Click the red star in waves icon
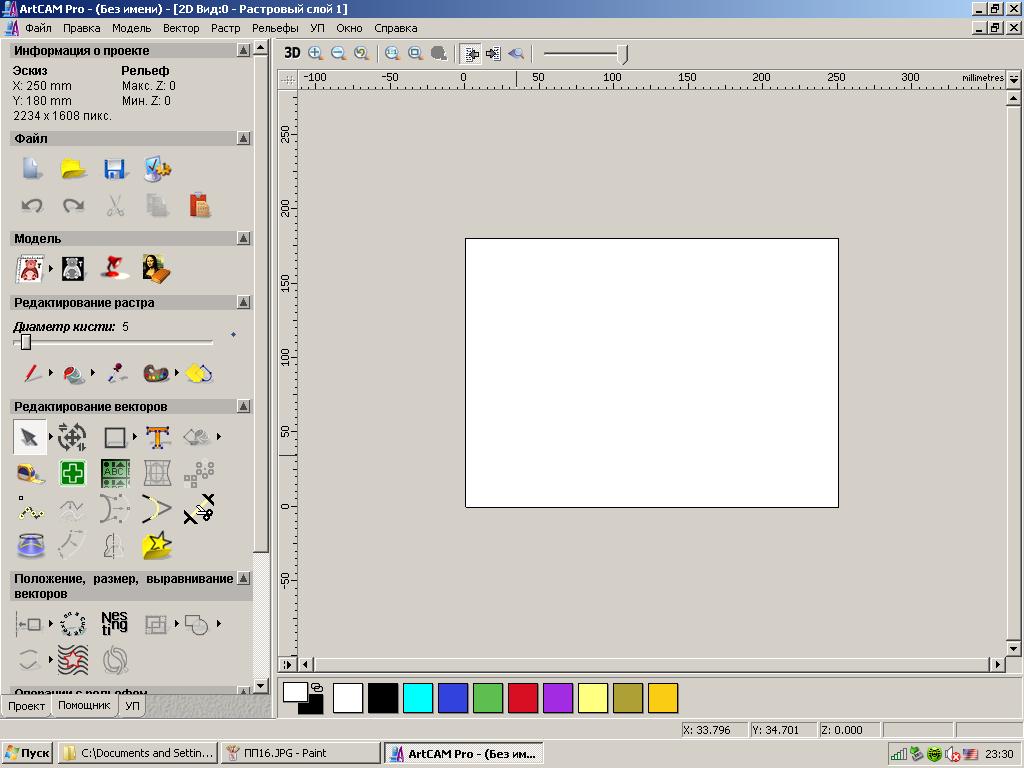Viewport: 1024px width, 768px height. tap(73, 660)
